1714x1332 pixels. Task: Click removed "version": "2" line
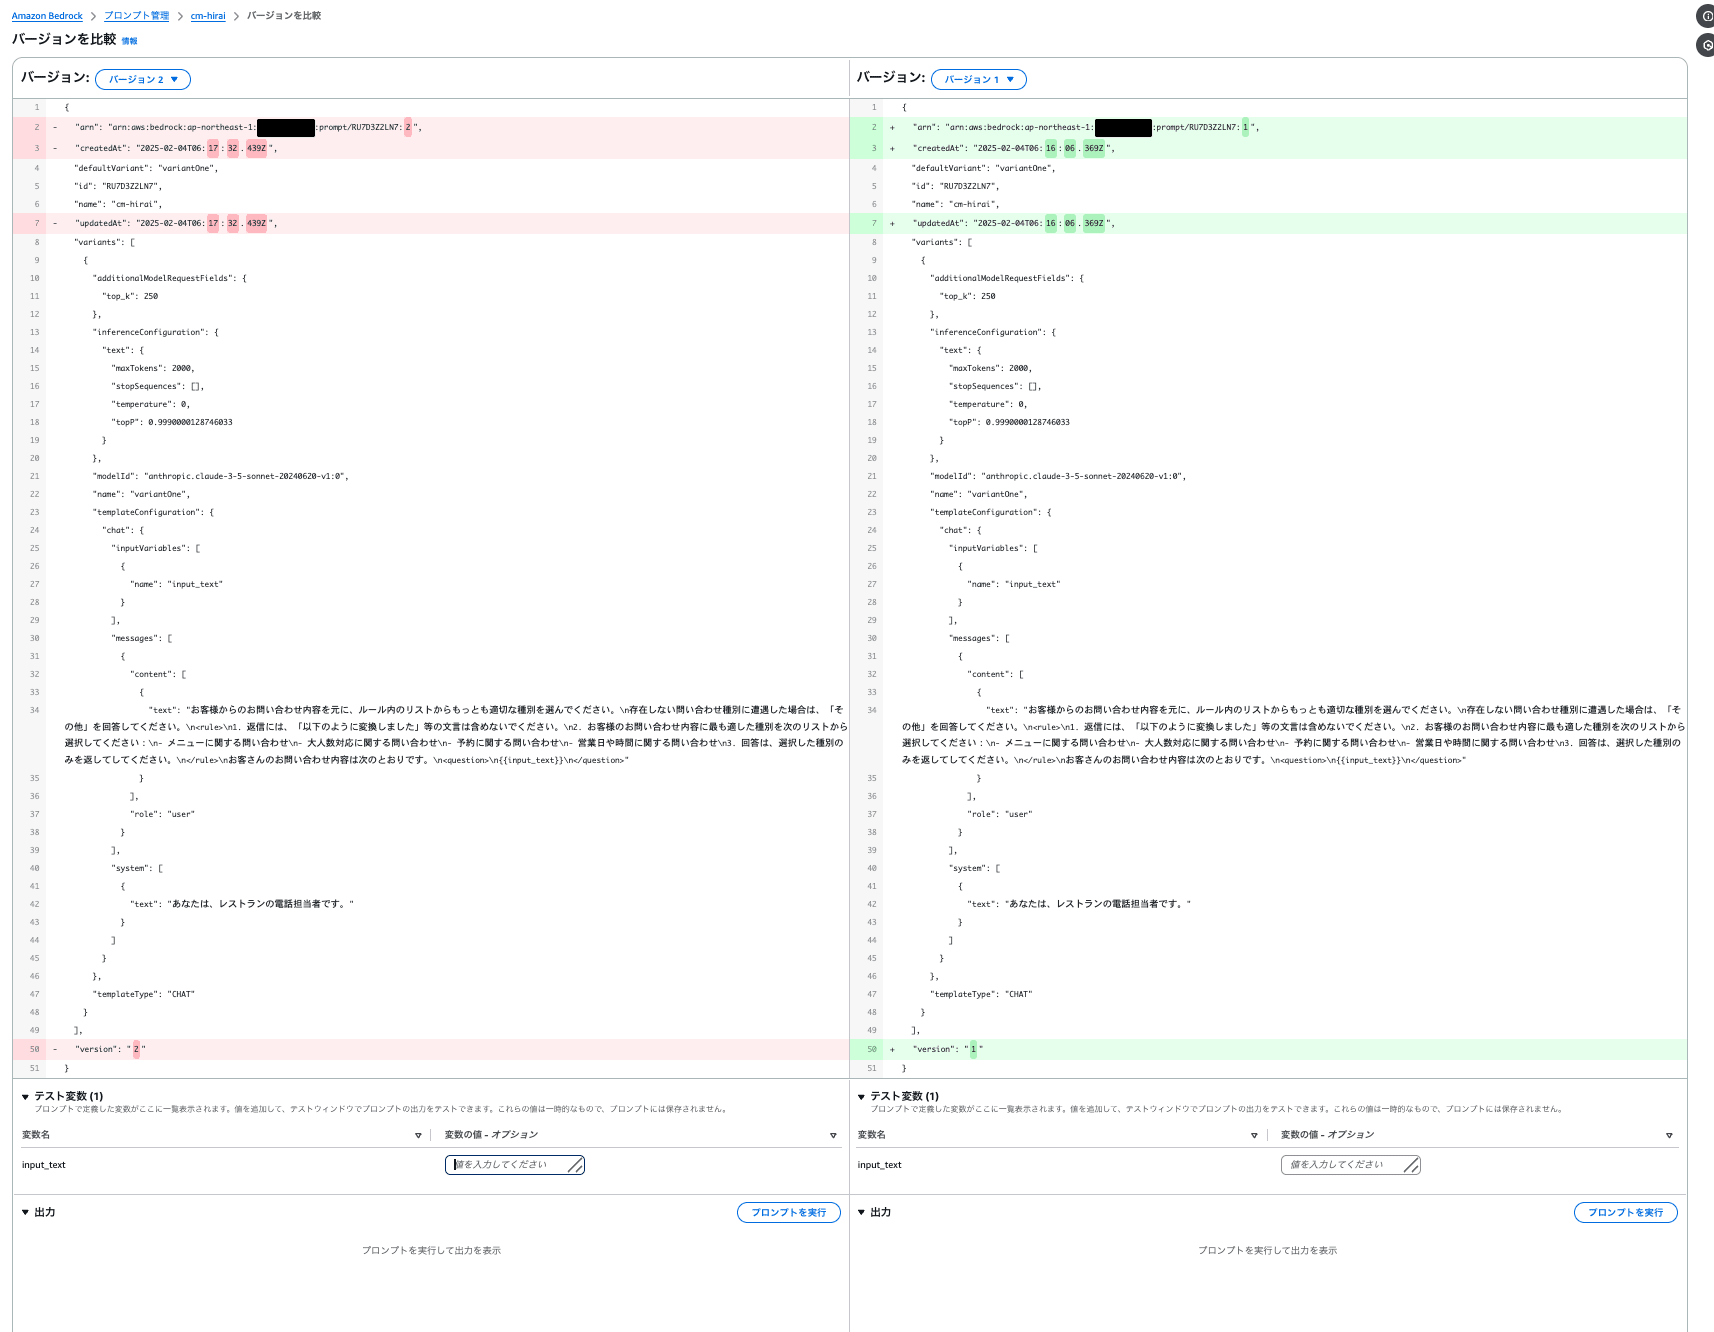click(x=431, y=1049)
